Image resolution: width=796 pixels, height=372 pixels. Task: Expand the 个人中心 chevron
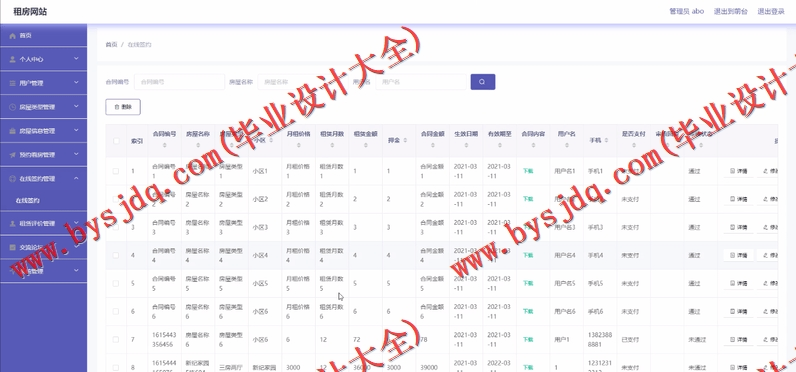click(76, 59)
